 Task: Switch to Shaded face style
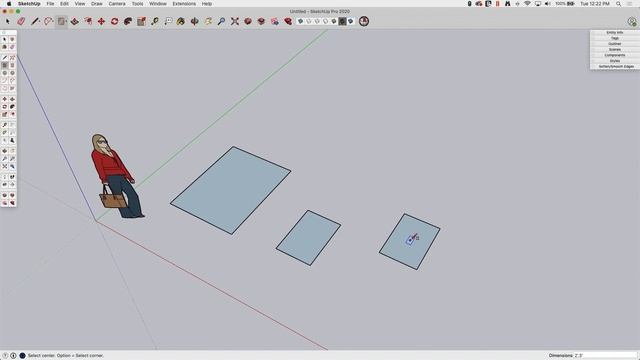pyautogui.click(x=334, y=21)
